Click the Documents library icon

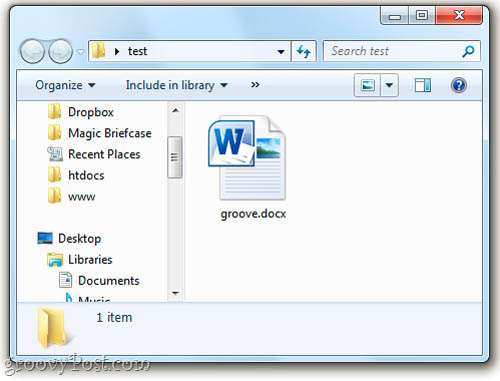[x=66, y=280]
